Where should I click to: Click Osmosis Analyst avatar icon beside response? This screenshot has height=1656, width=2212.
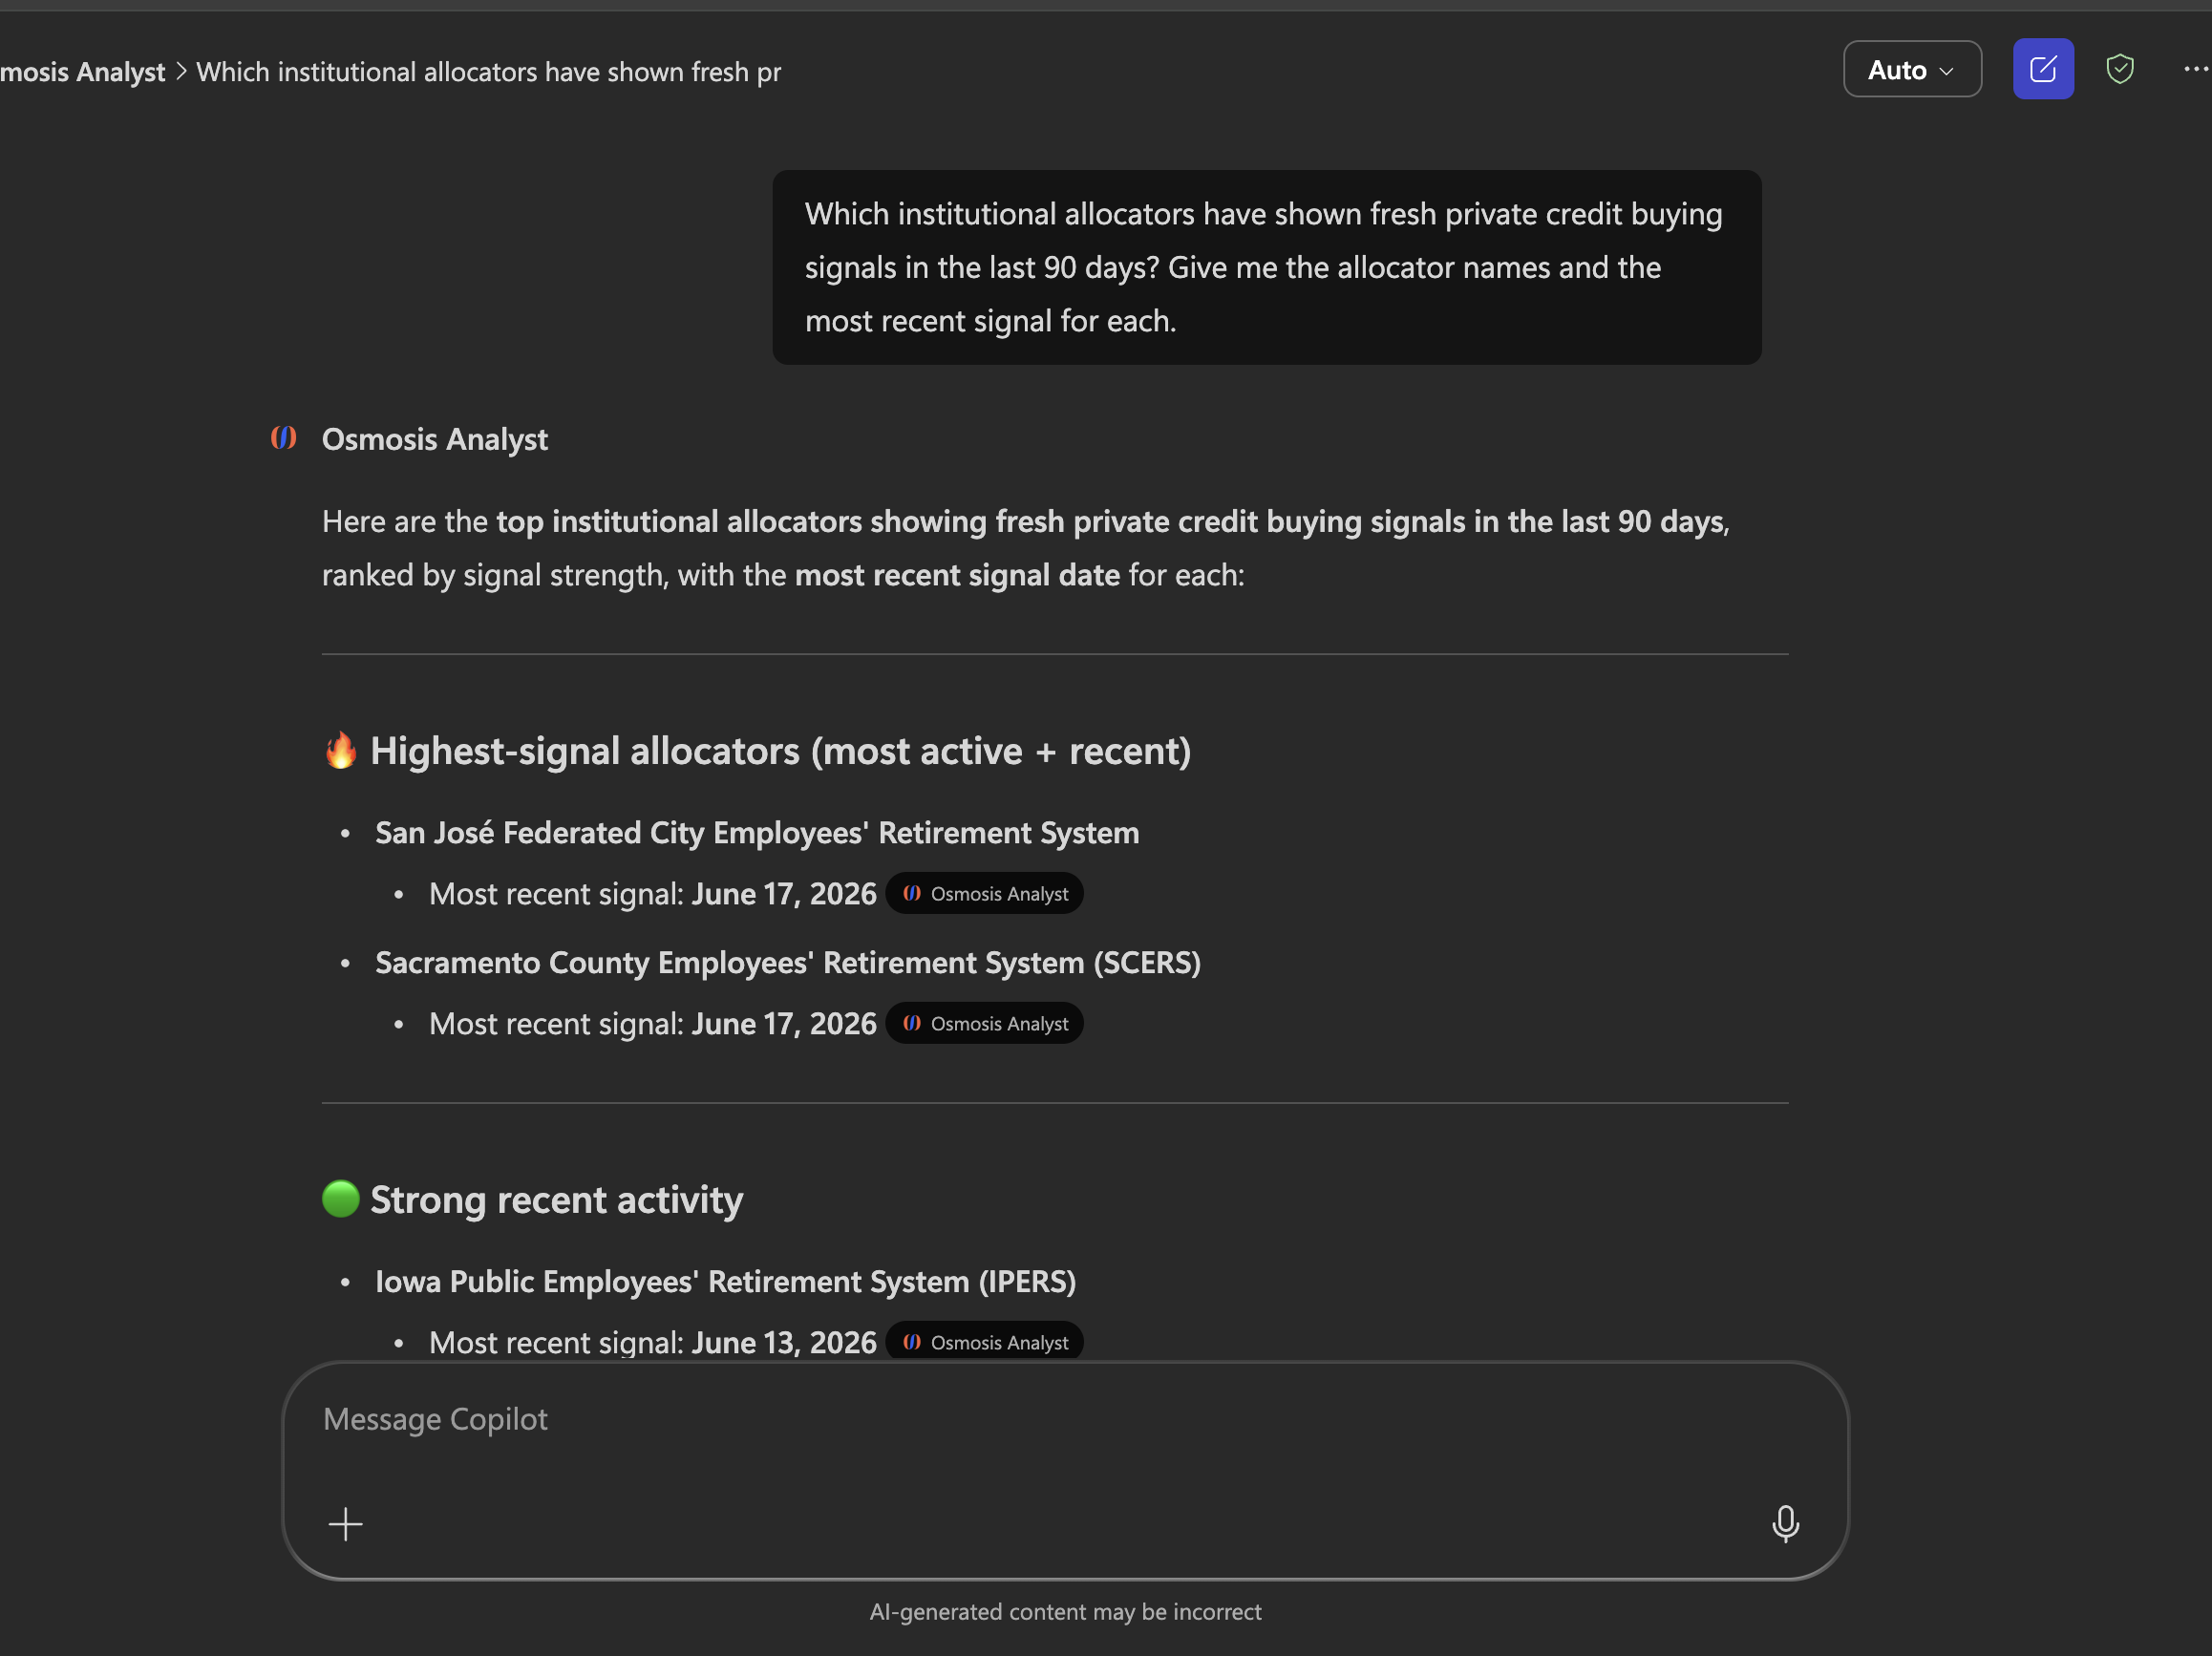click(284, 438)
